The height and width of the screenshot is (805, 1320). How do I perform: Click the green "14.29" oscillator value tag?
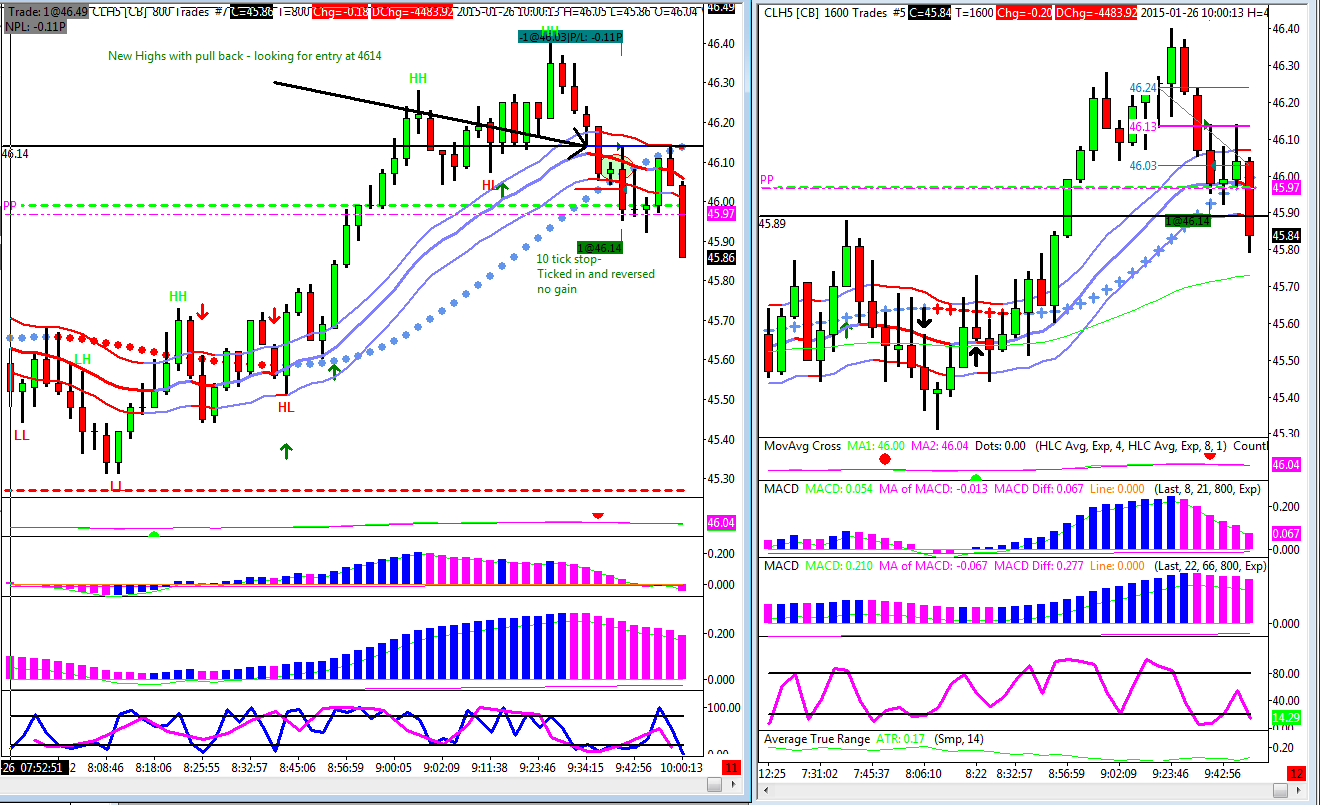(x=1286, y=717)
